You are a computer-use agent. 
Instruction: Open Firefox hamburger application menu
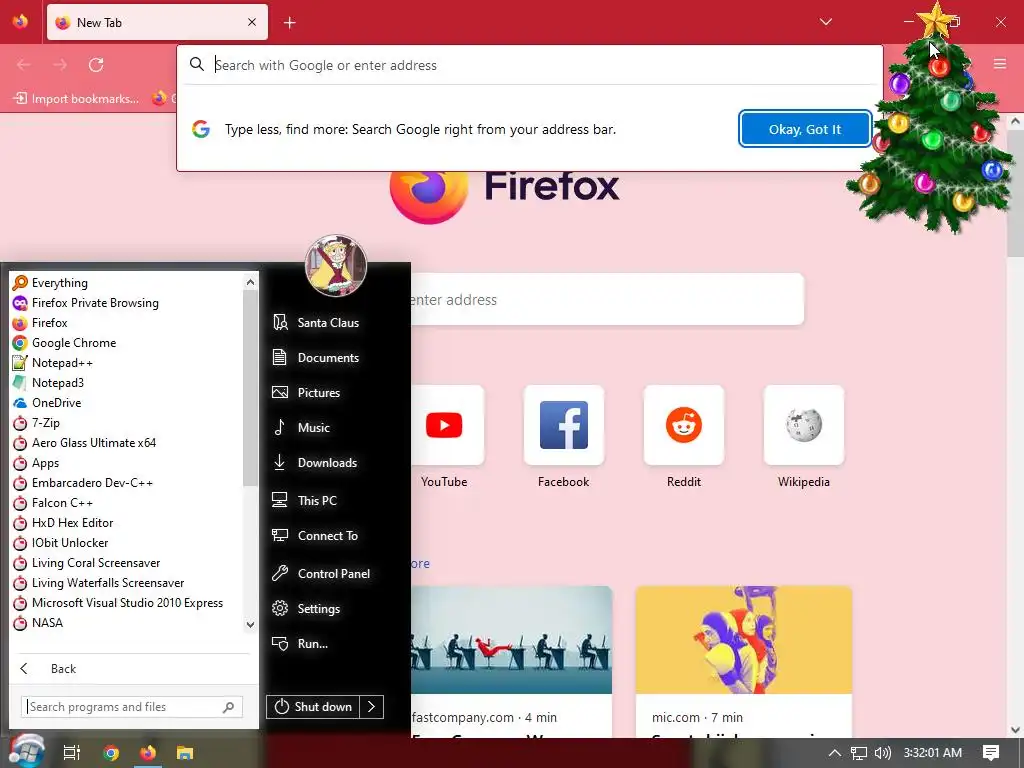coord(1000,64)
